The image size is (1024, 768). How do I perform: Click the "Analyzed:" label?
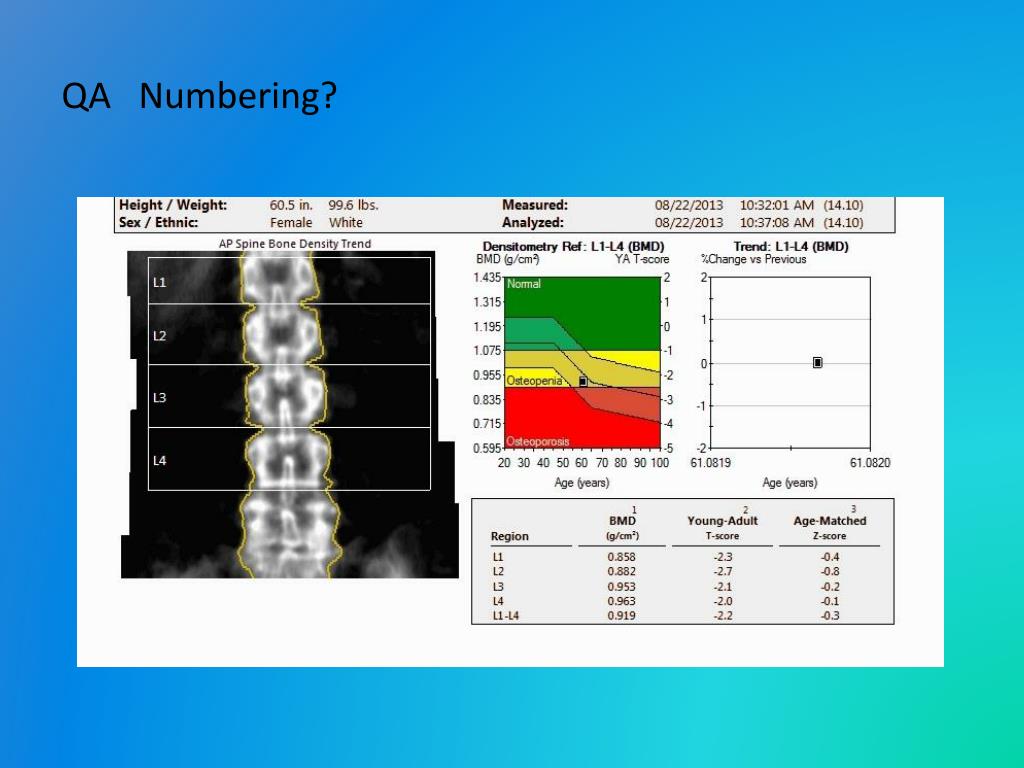(533, 223)
